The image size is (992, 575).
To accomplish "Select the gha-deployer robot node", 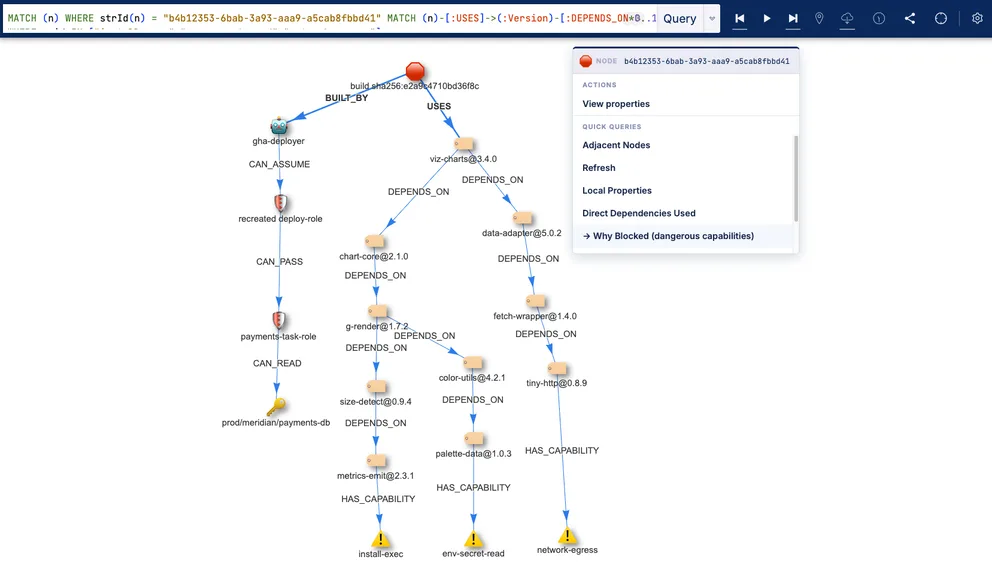I will [278, 126].
